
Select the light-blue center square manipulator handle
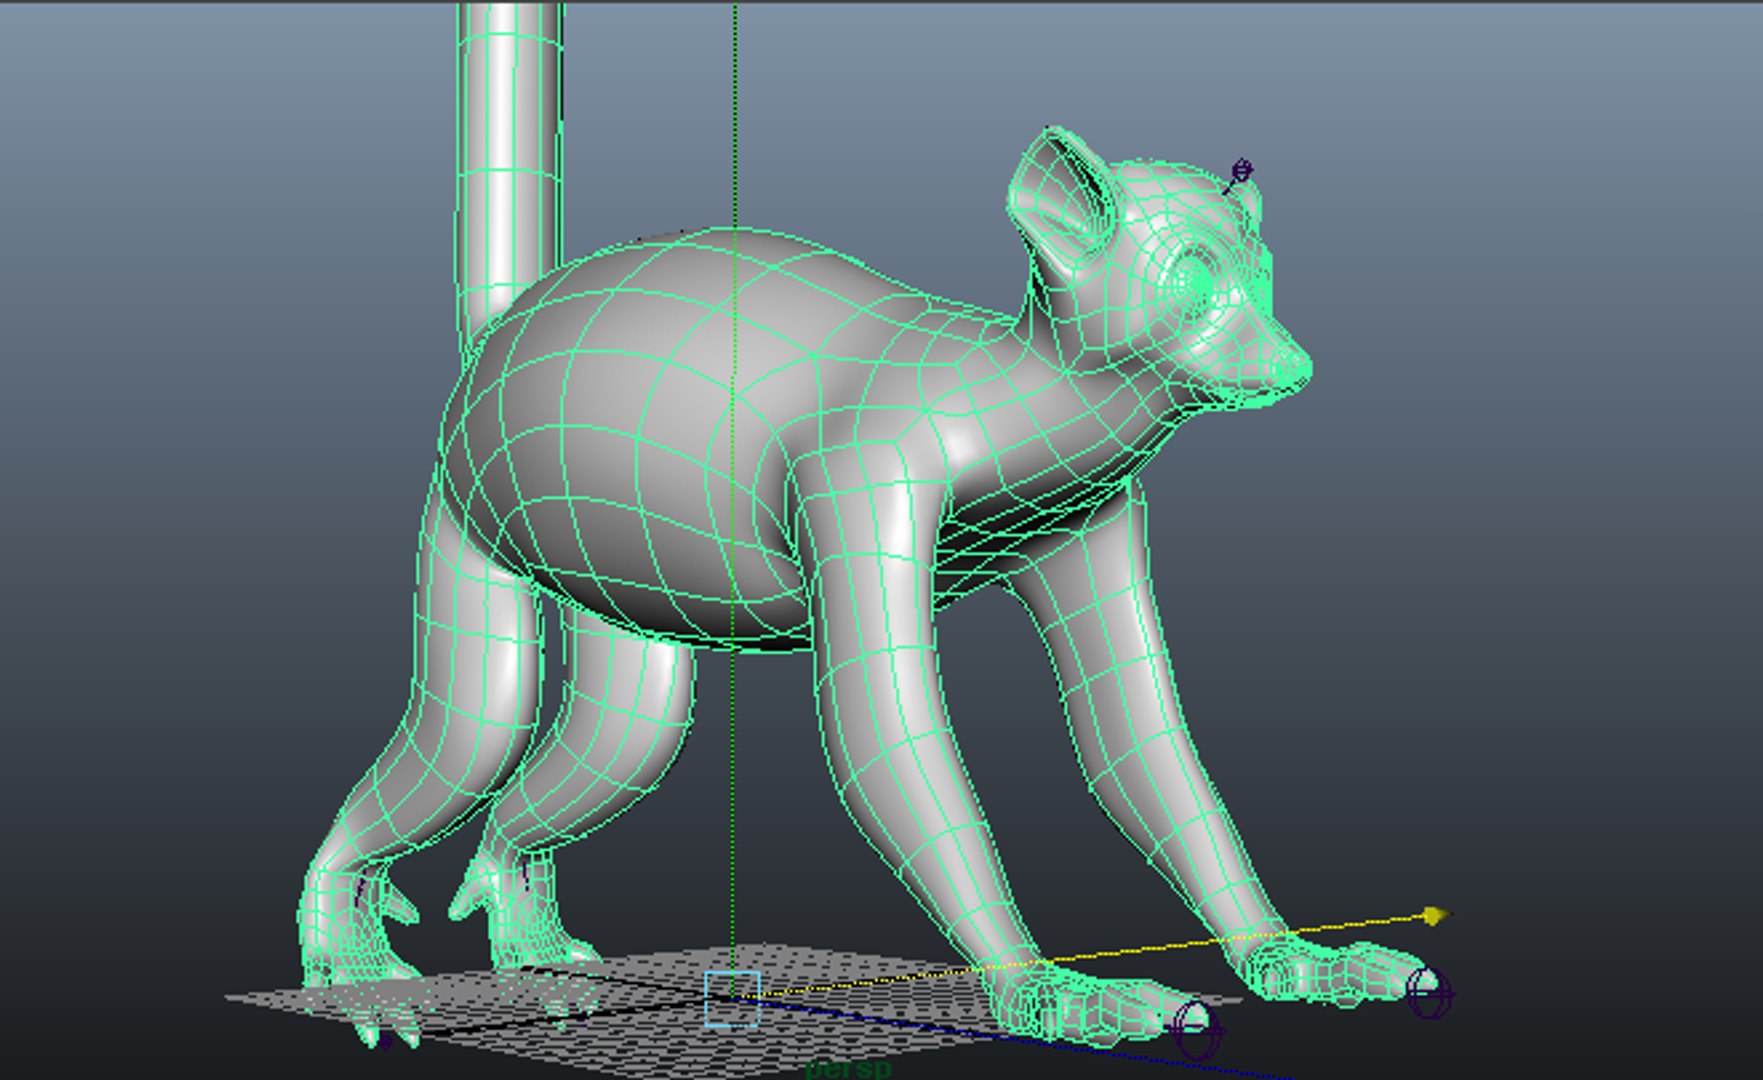733,998
